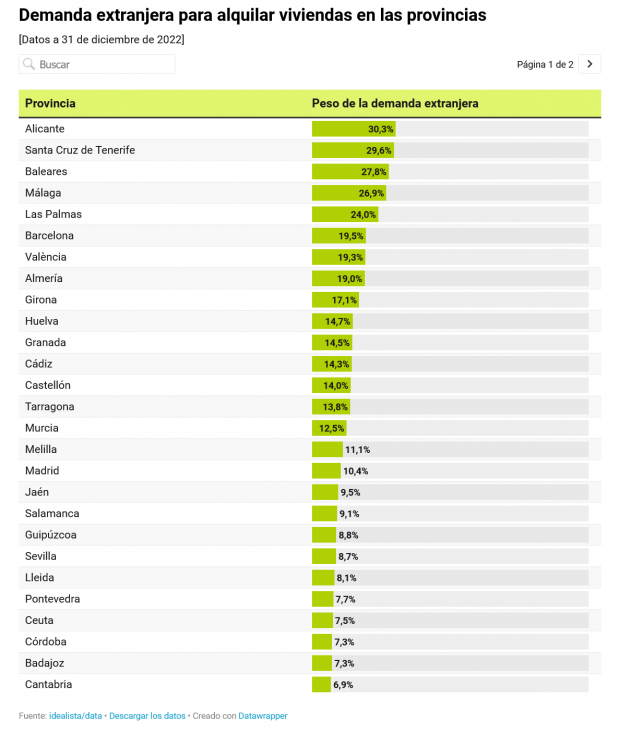Open the idealista/data source link

click(x=76, y=716)
